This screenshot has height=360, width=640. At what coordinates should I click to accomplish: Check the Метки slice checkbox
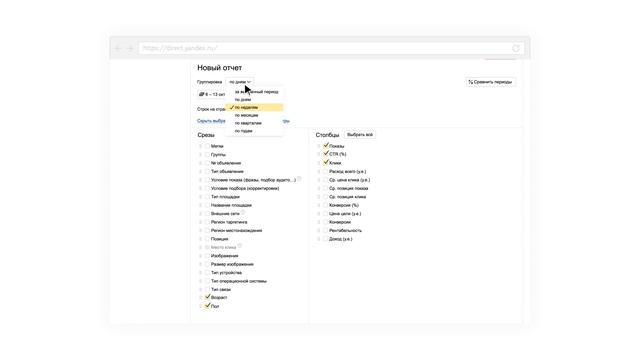click(x=207, y=146)
